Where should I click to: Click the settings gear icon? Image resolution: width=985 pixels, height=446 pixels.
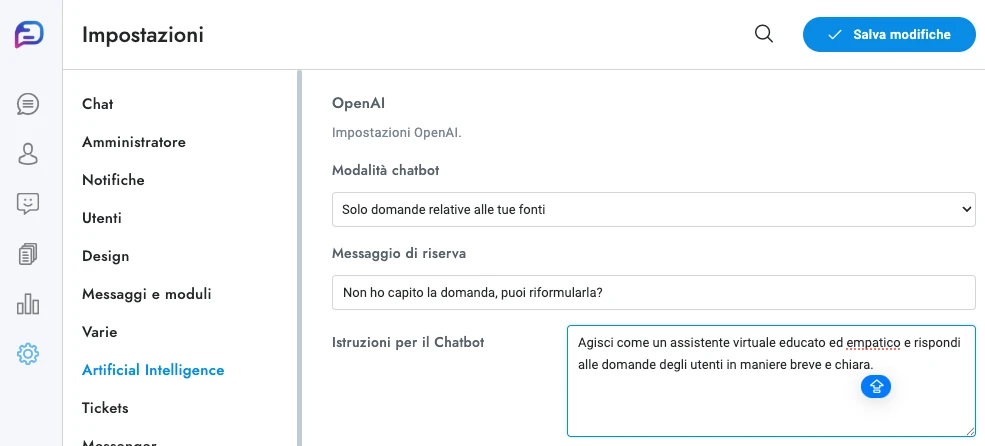click(x=28, y=354)
